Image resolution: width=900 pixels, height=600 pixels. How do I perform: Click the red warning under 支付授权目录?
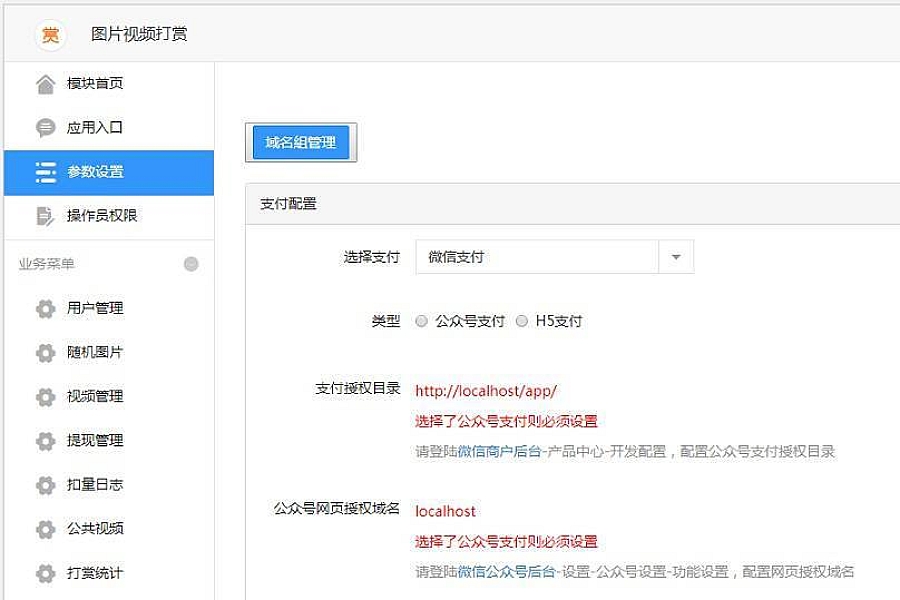(506, 421)
